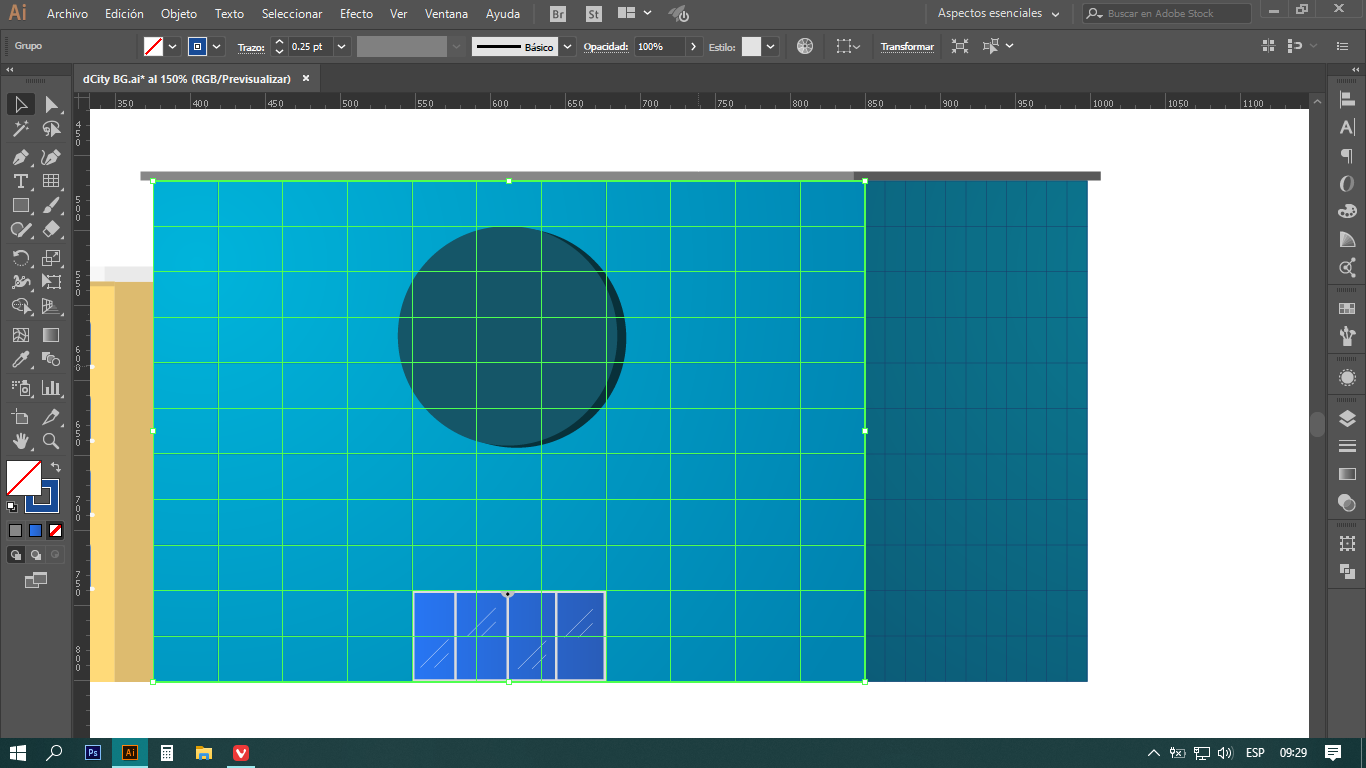Select the Artboard tool
This screenshot has height=768, width=1366.
point(20,416)
